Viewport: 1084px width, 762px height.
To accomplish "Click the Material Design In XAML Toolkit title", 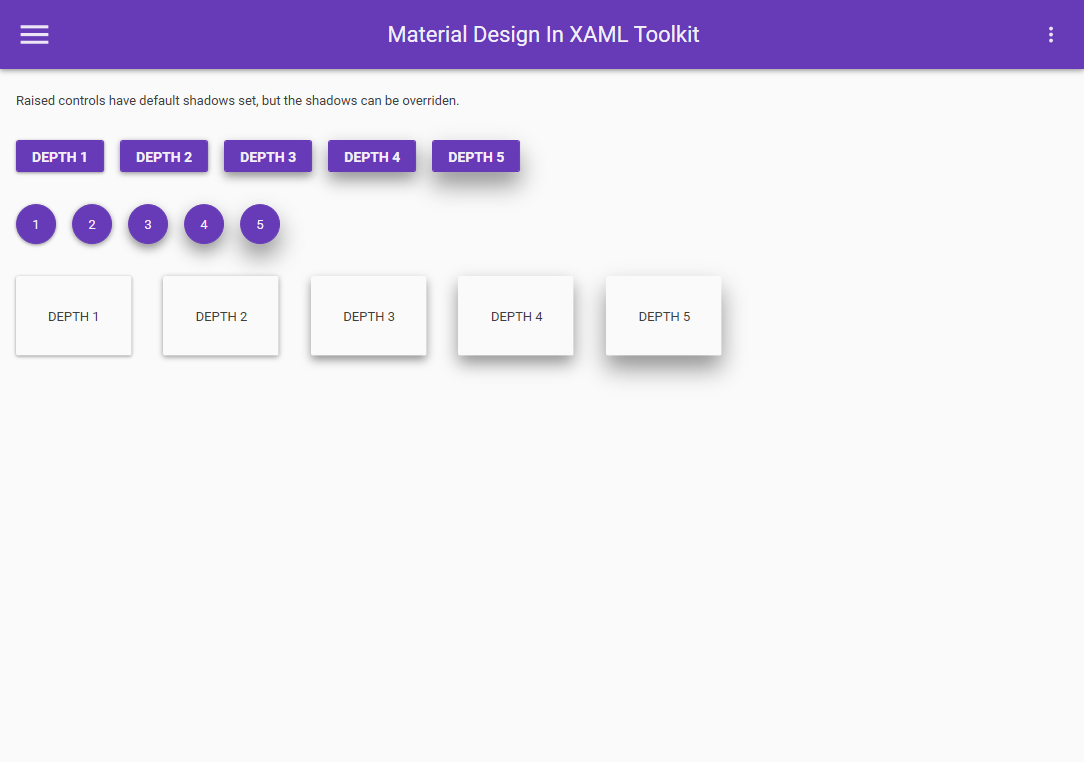I will pos(543,35).
